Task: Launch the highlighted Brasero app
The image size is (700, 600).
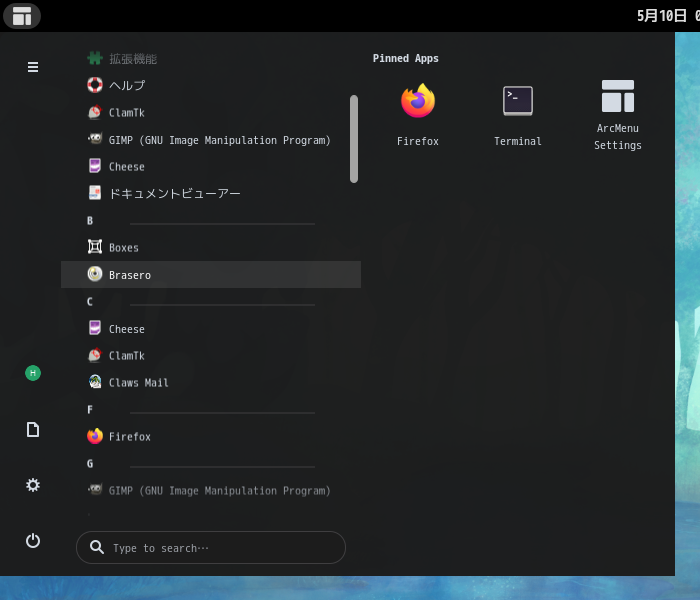Action: coord(211,275)
